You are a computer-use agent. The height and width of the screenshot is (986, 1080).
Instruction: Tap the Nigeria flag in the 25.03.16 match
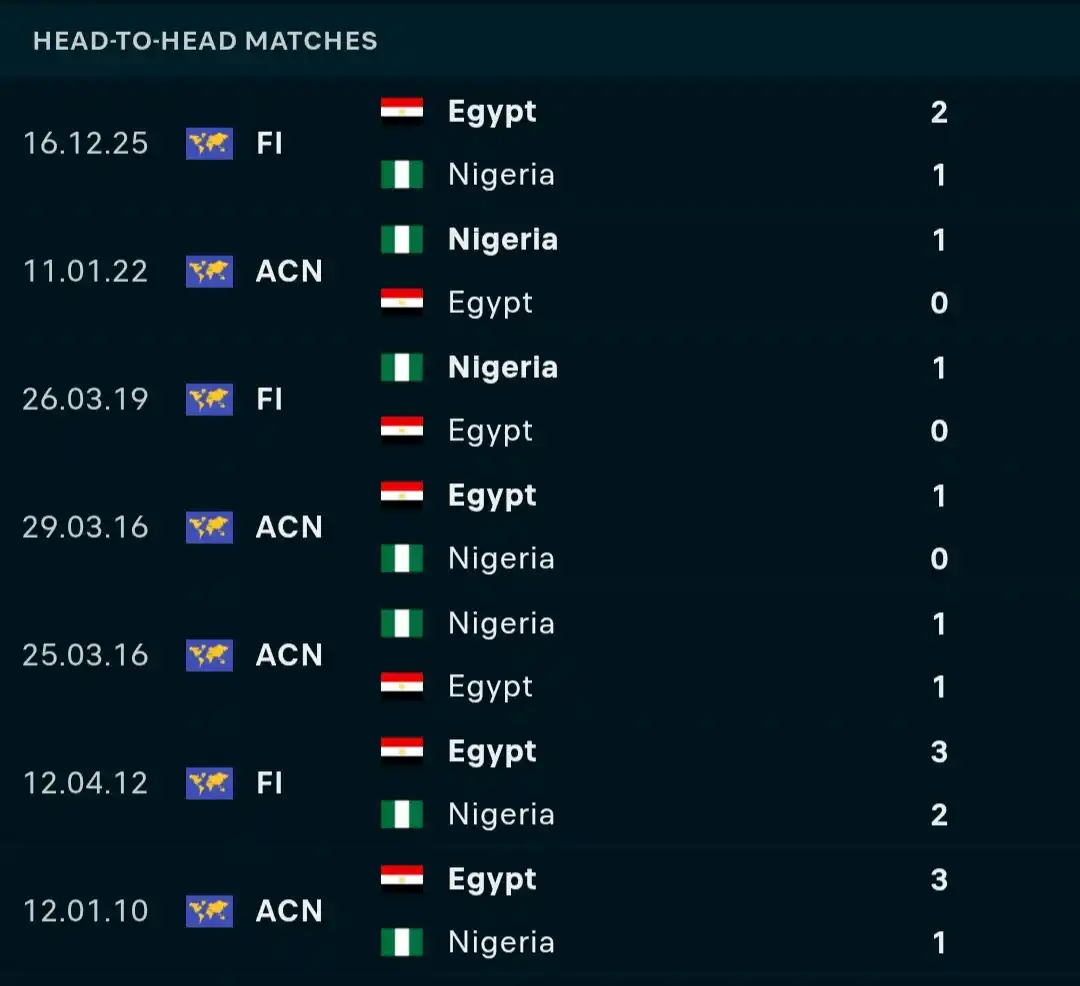402,623
